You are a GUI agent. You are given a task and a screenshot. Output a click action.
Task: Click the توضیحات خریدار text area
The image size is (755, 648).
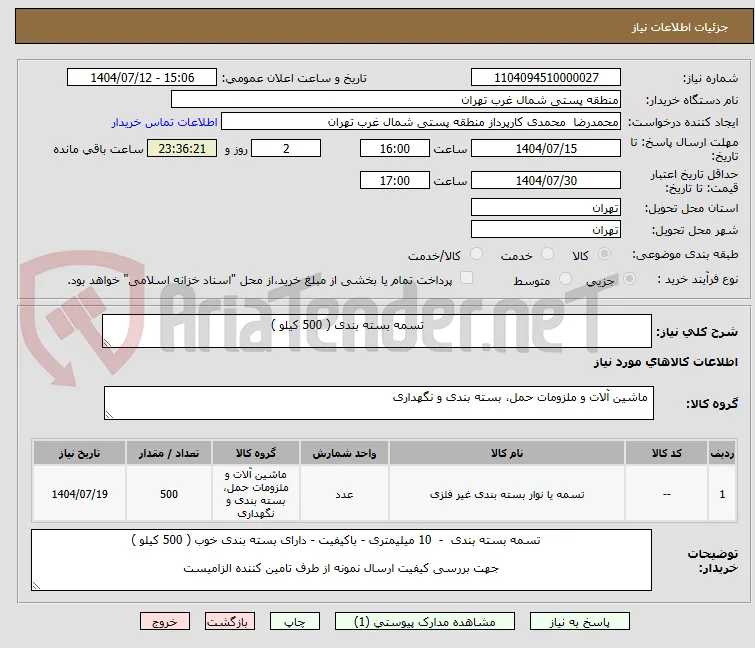(x=341, y=560)
